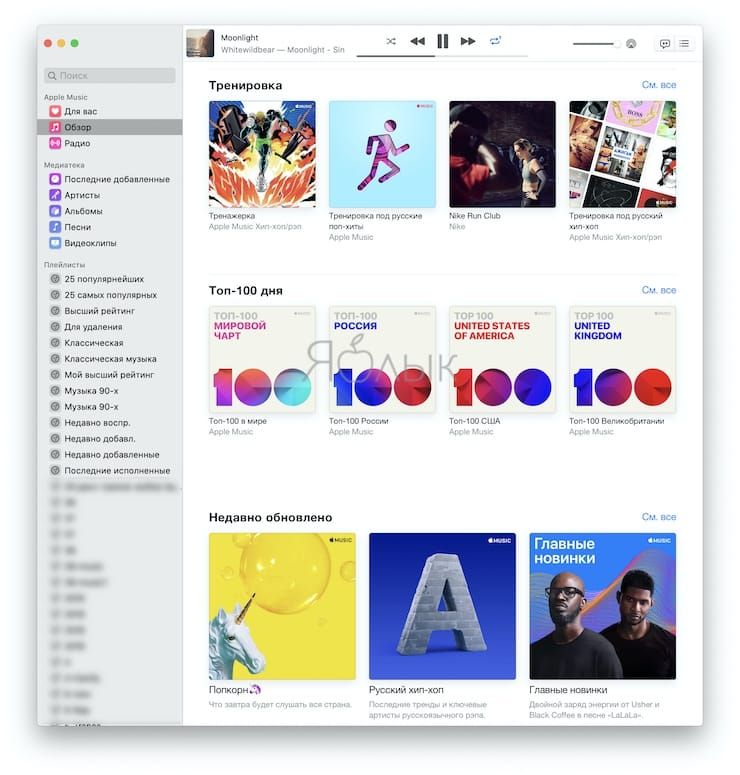Open Главные новинки playlist cover
Image resolution: width=740 pixels, height=775 pixels.
[603, 606]
